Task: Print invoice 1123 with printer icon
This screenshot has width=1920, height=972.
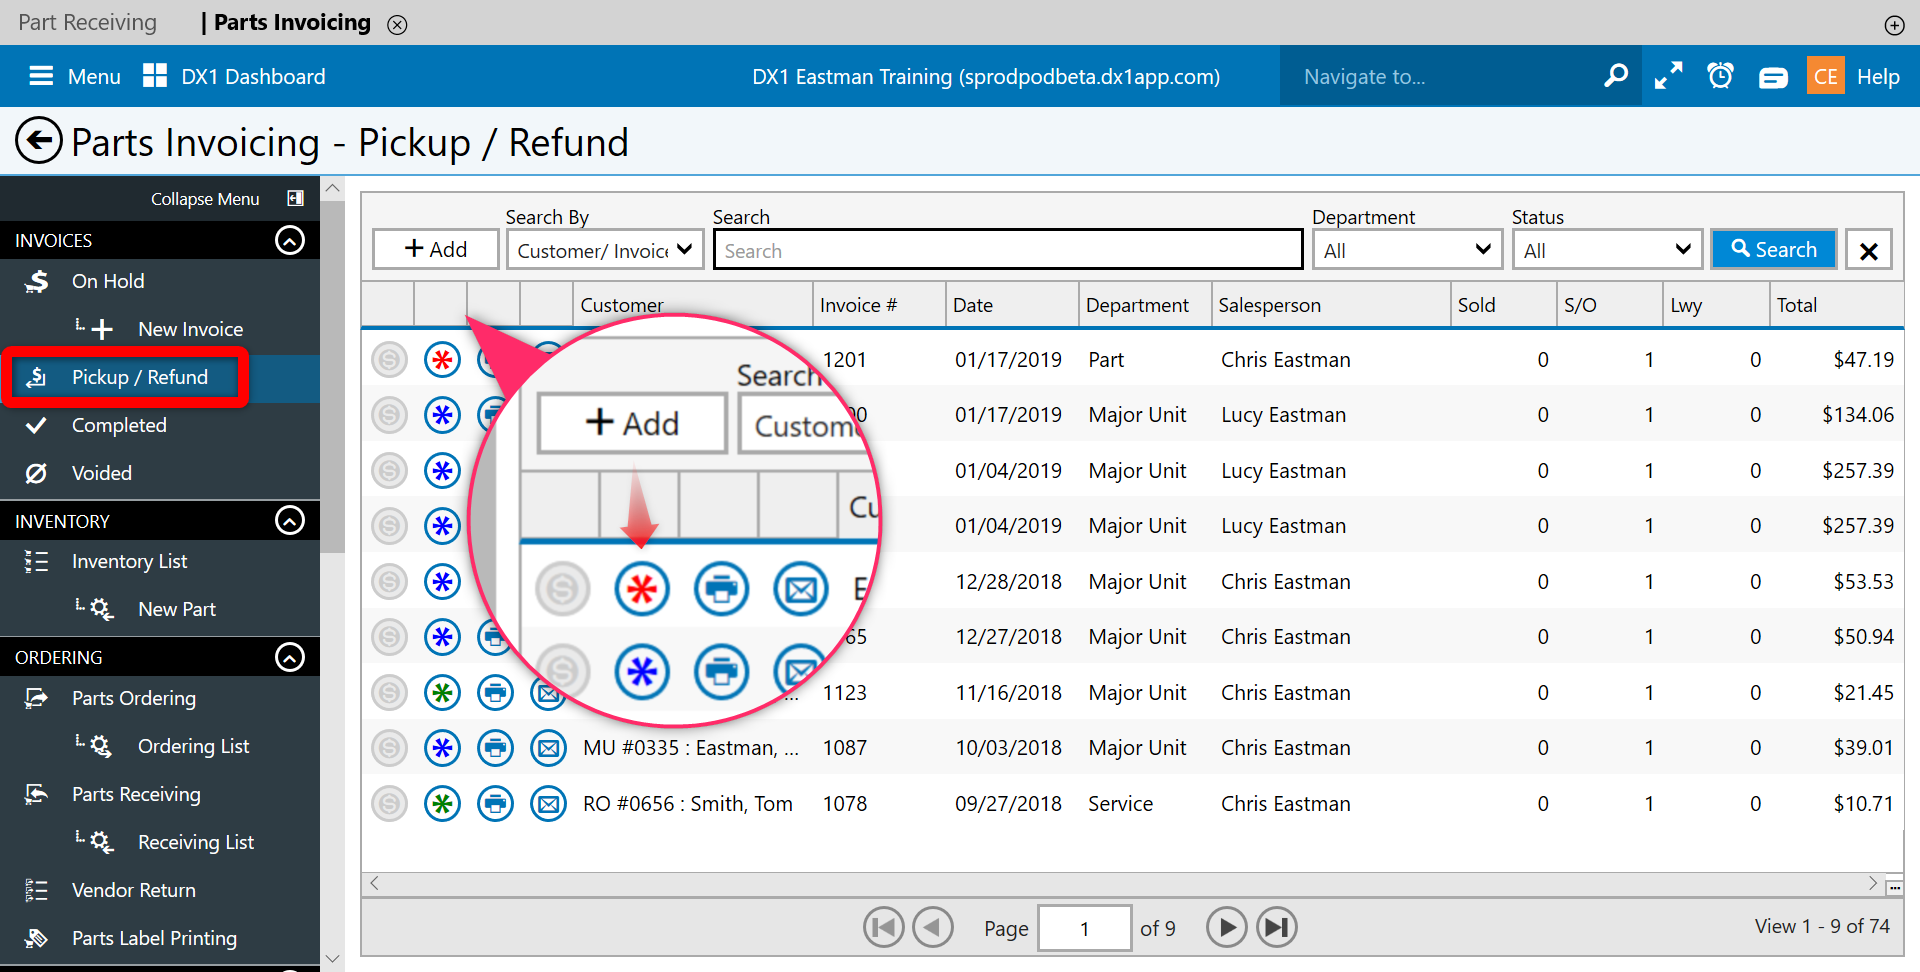Action: [495, 692]
